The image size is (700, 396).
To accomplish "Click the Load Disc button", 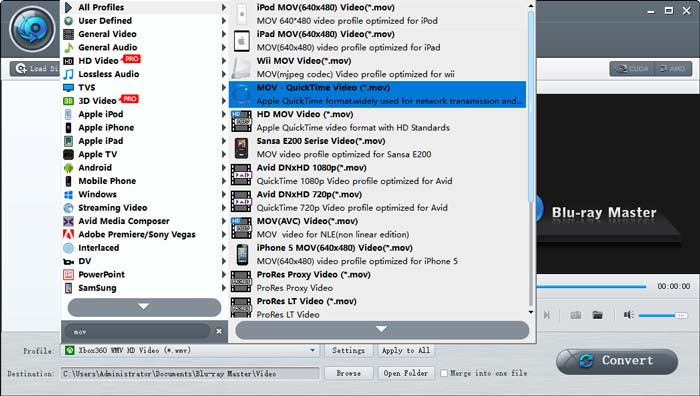I will [36, 69].
